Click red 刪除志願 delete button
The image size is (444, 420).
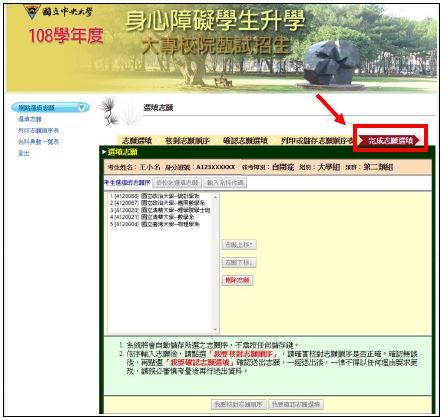pyautogui.click(x=237, y=280)
